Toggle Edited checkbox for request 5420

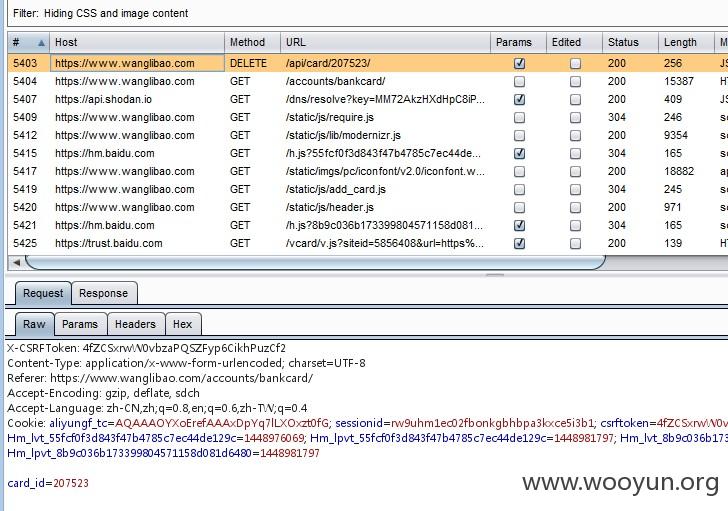[575, 207]
